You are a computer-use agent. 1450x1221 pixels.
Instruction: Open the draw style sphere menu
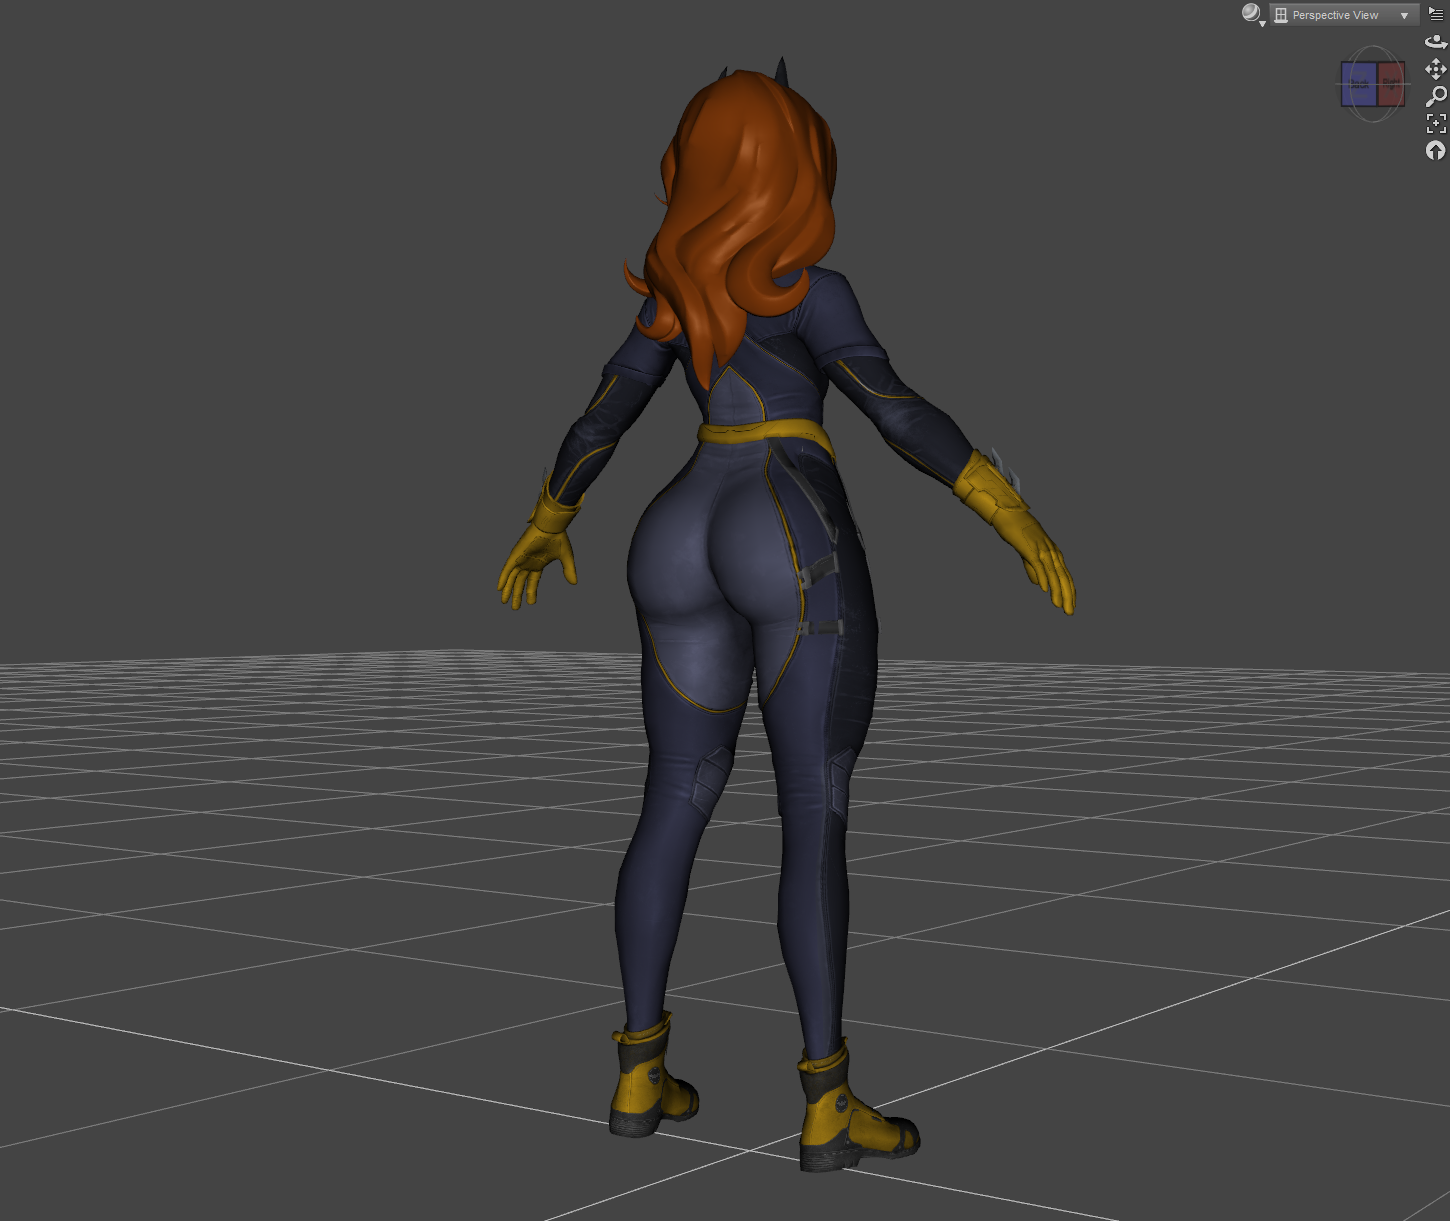tap(1252, 14)
